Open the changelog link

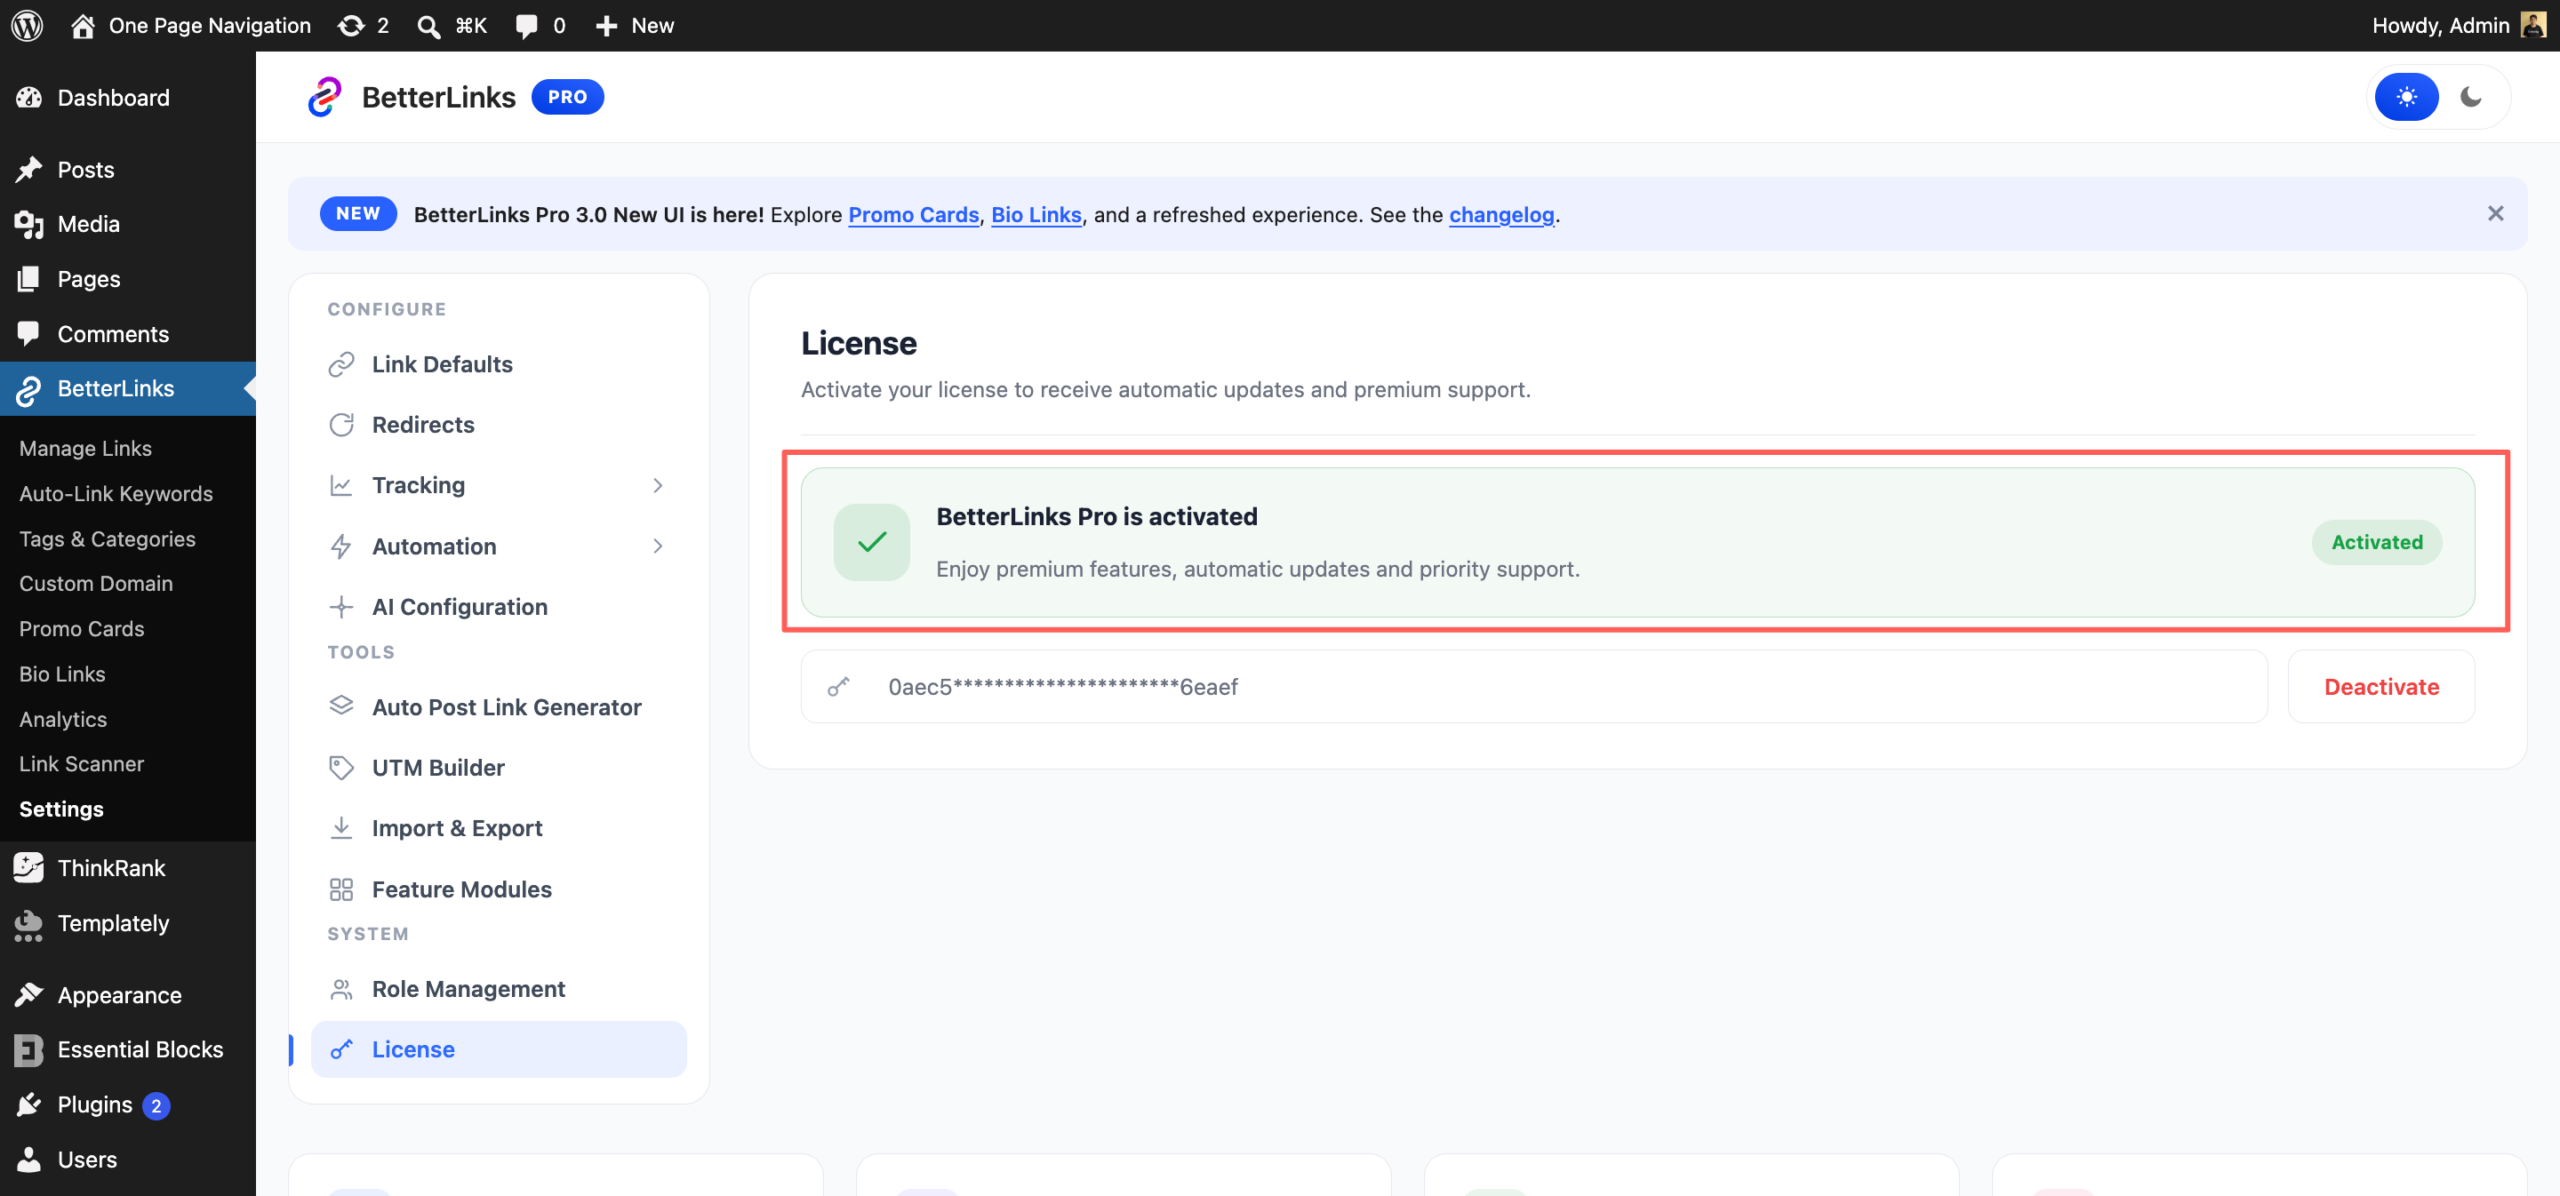(x=1501, y=214)
